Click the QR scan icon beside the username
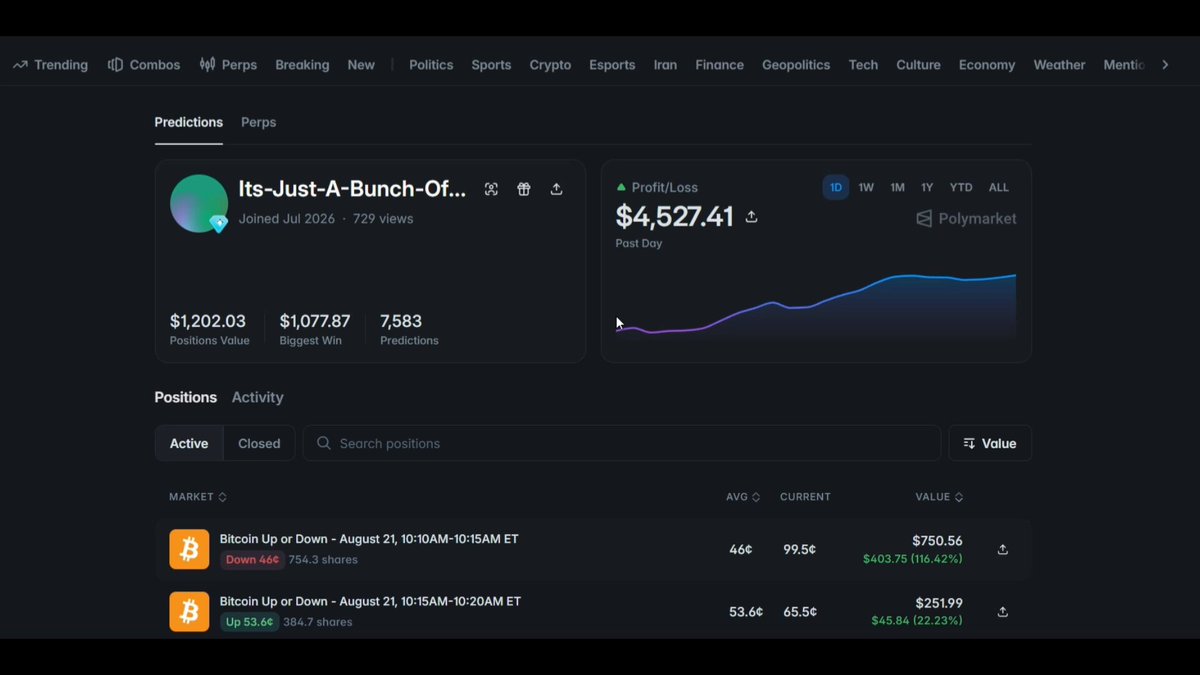 tap(491, 189)
